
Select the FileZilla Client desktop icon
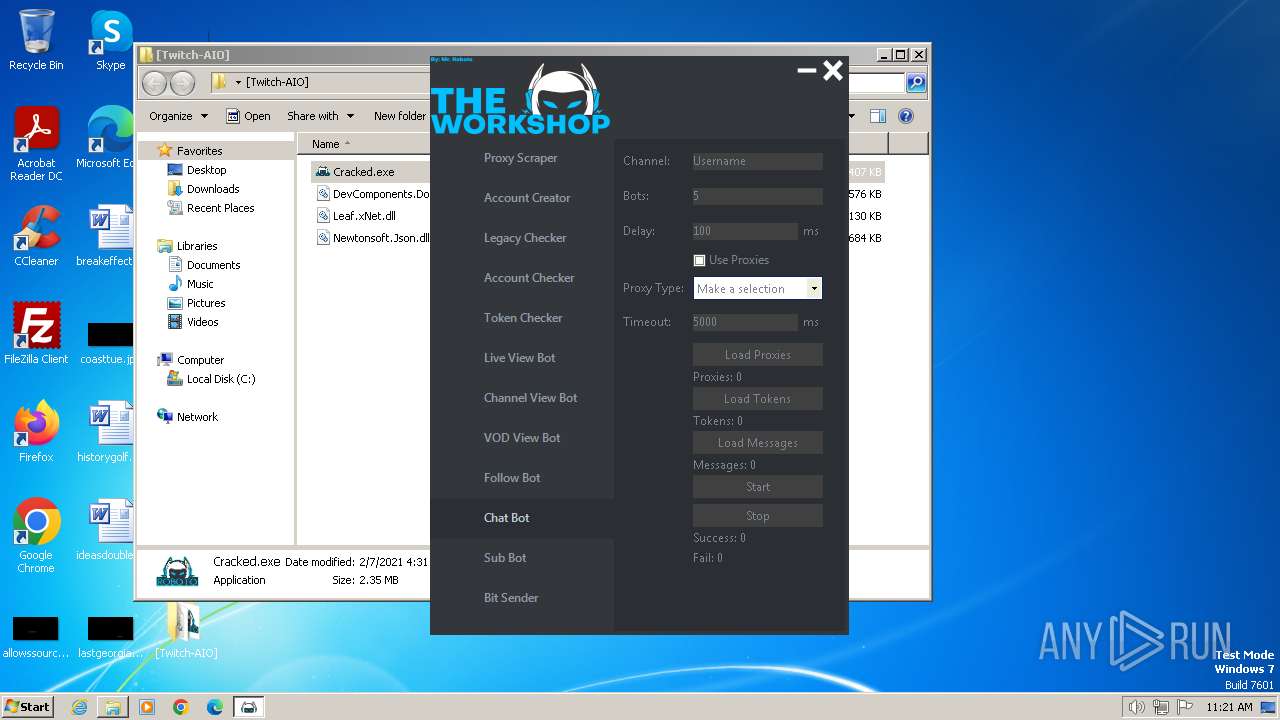coord(36,334)
